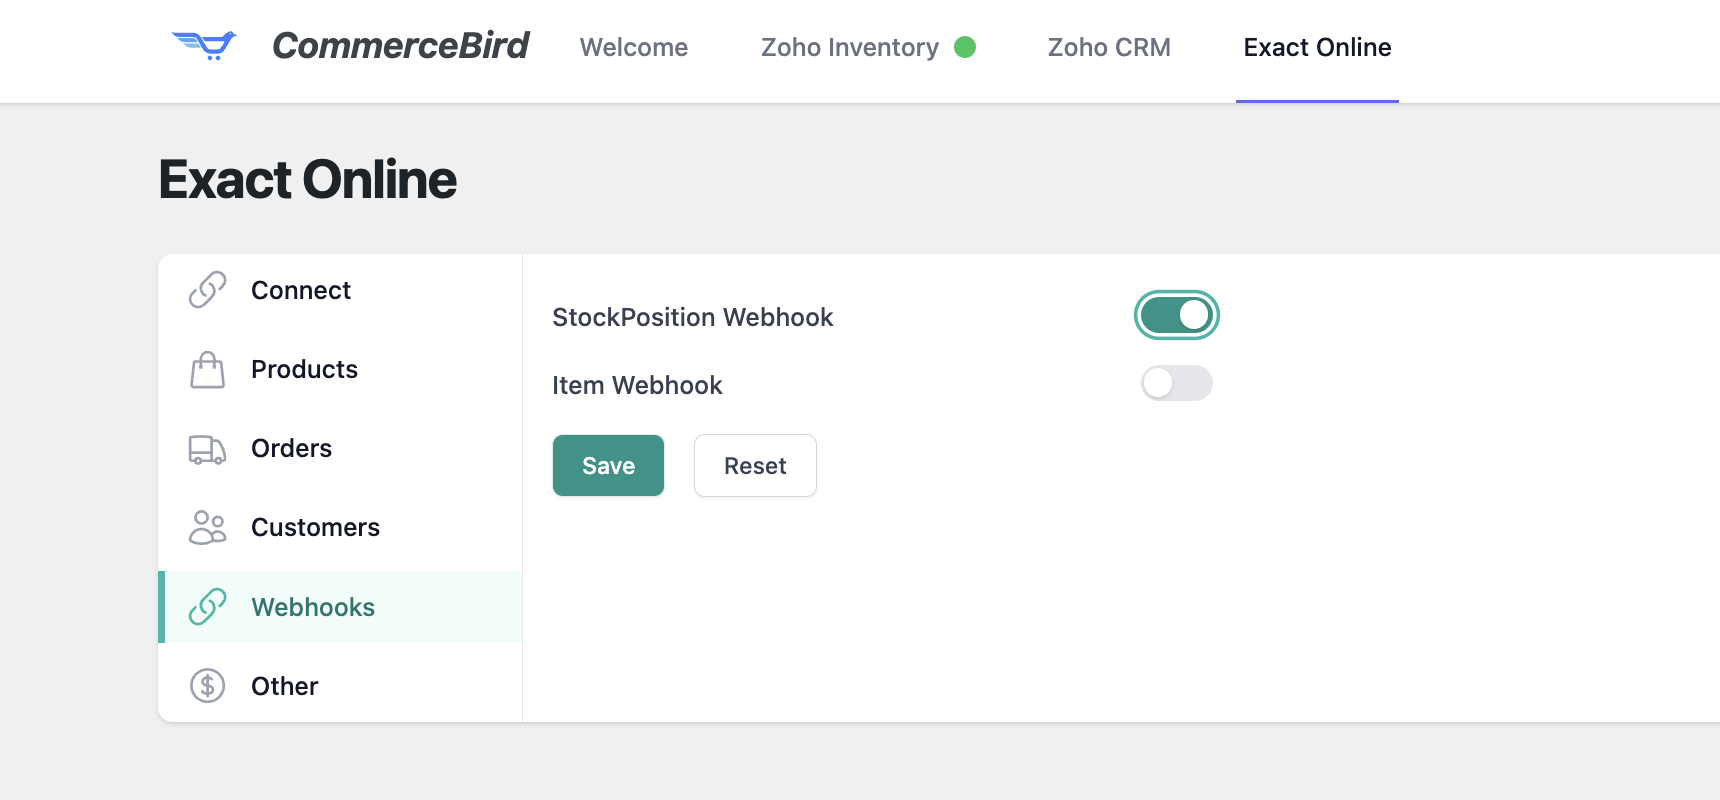Click the CommerceBird cart logo icon
The height and width of the screenshot is (800, 1720).
point(204,45)
